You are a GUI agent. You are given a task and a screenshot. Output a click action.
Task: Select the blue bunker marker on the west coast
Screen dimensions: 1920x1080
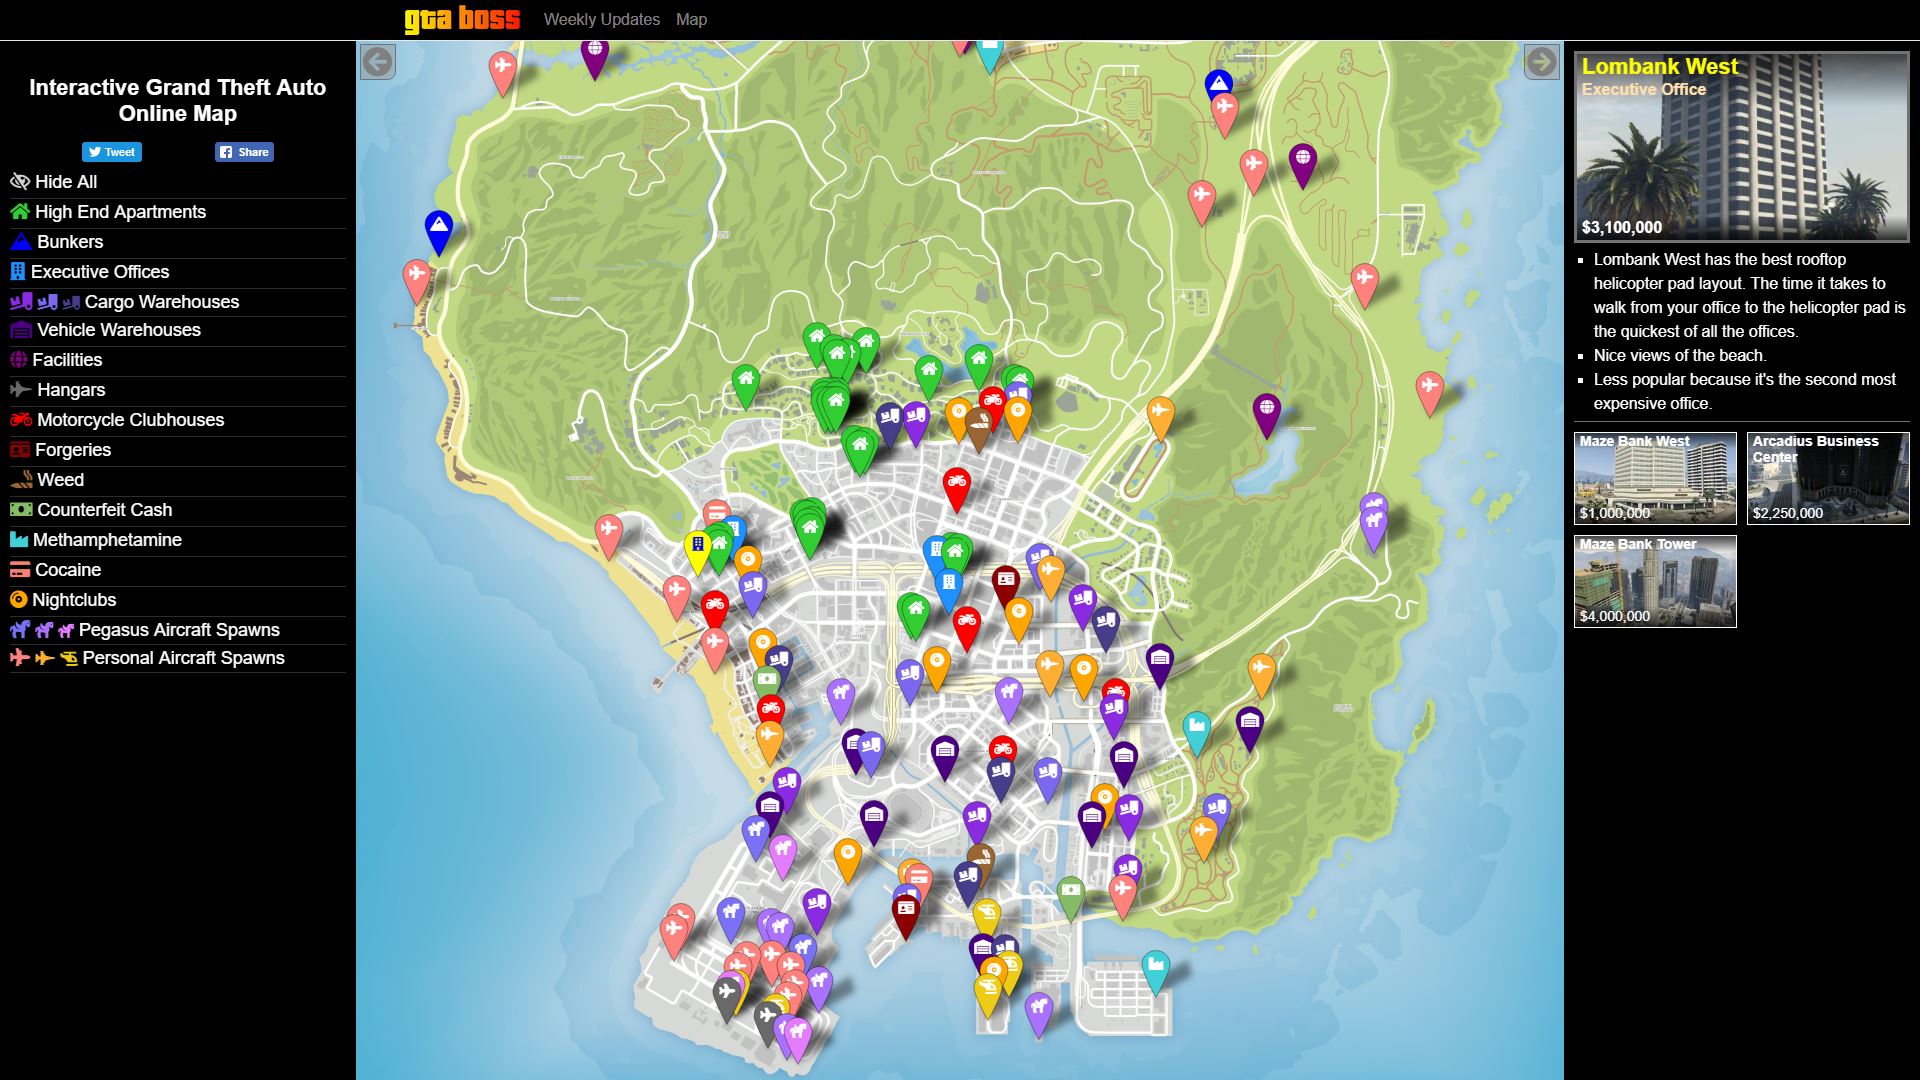pos(438,231)
